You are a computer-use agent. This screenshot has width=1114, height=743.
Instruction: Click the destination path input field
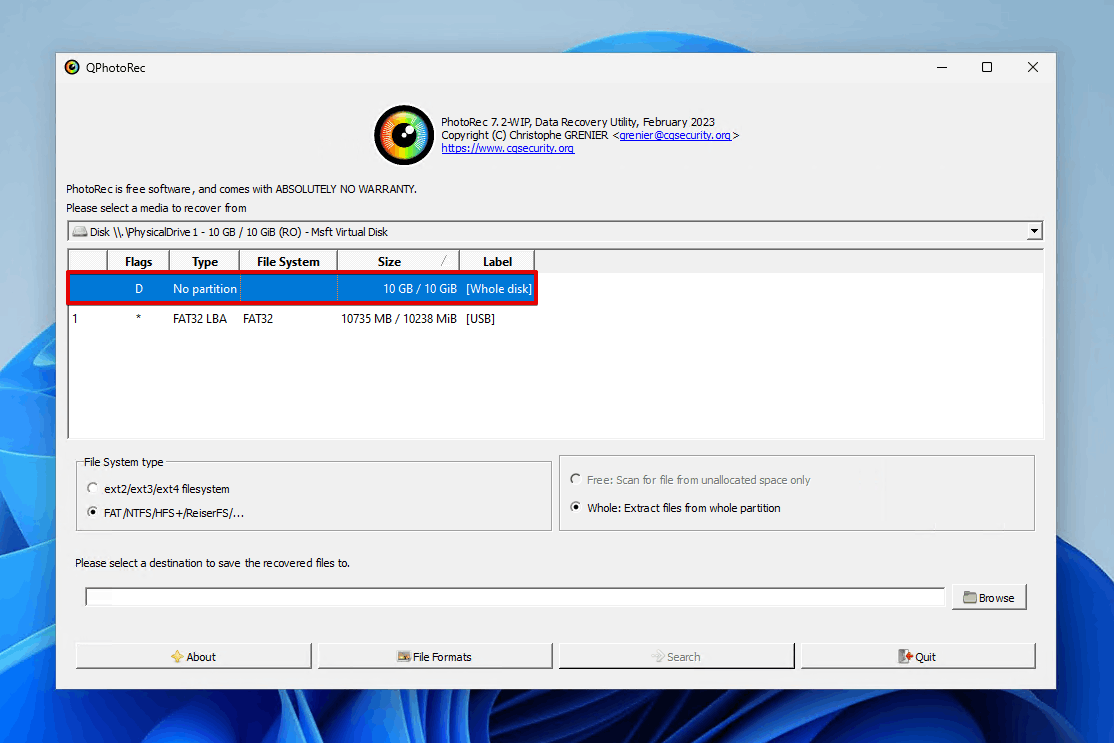pos(514,597)
